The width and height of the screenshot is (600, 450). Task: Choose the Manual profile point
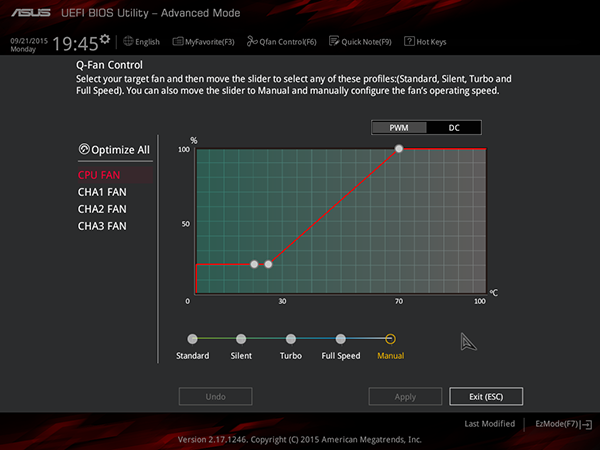(x=390, y=339)
